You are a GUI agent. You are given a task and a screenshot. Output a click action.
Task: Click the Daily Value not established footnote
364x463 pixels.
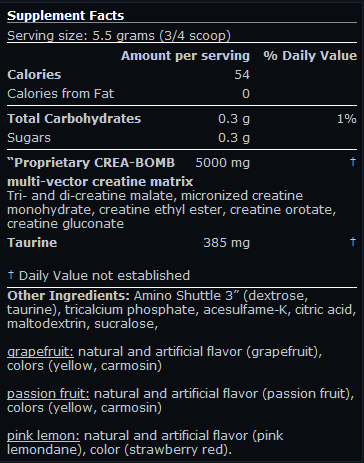[99, 275]
